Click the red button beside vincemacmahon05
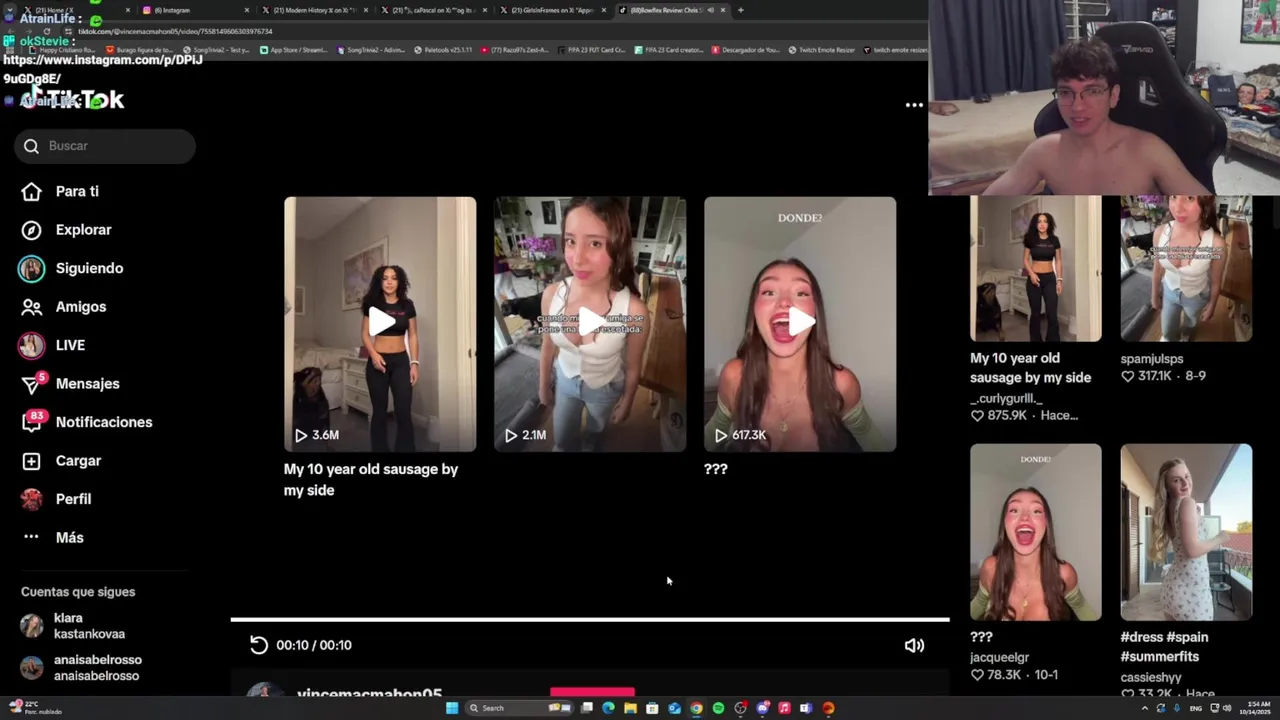The image size is (1280, 720). click(x=592, y=692)
